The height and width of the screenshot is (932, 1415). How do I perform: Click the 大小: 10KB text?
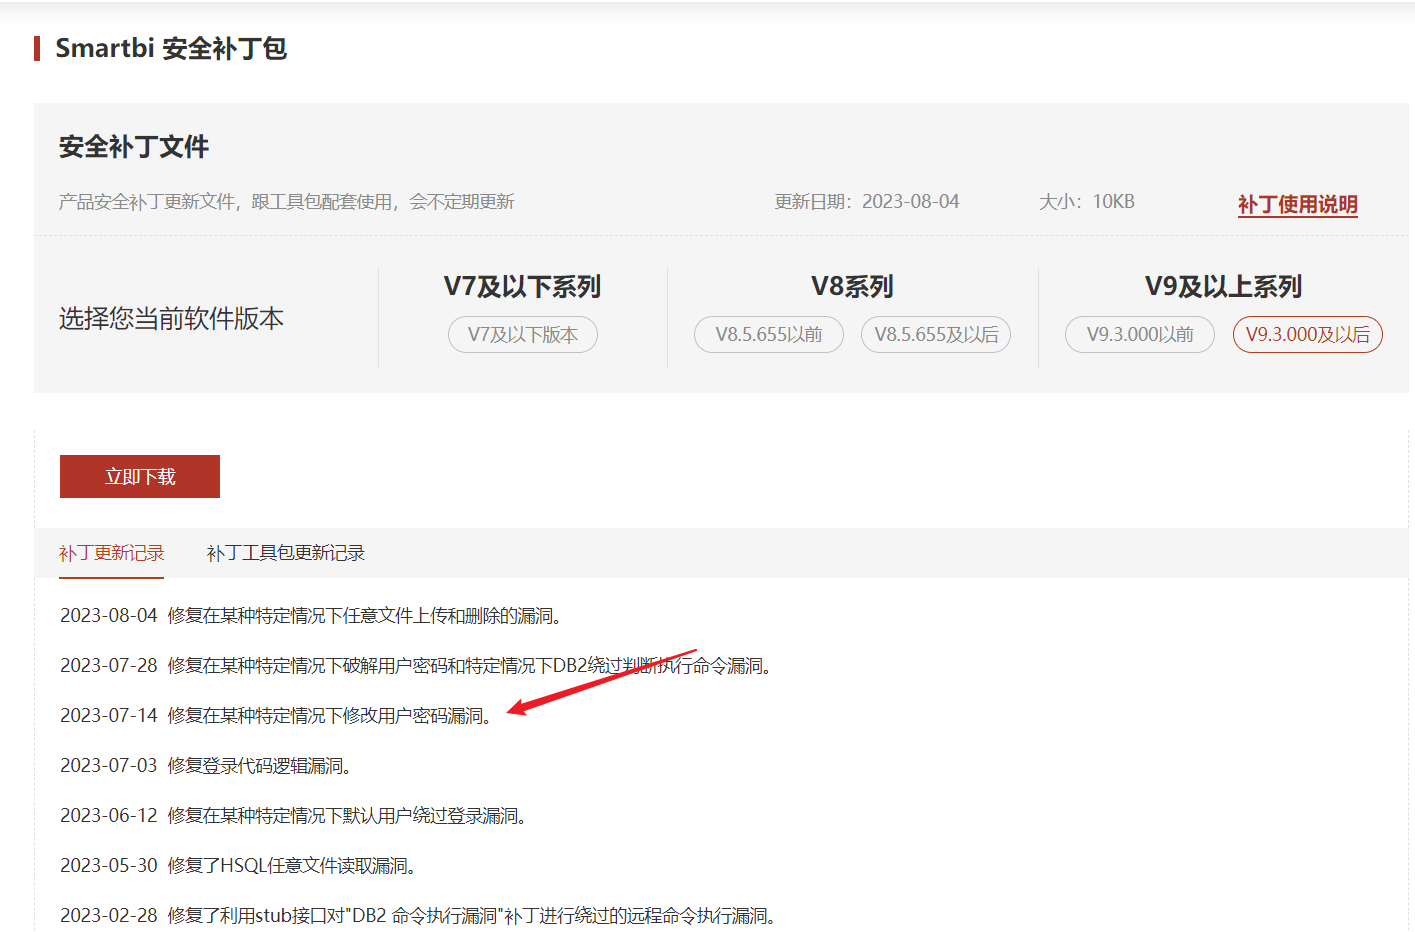tap(1087, 202)
